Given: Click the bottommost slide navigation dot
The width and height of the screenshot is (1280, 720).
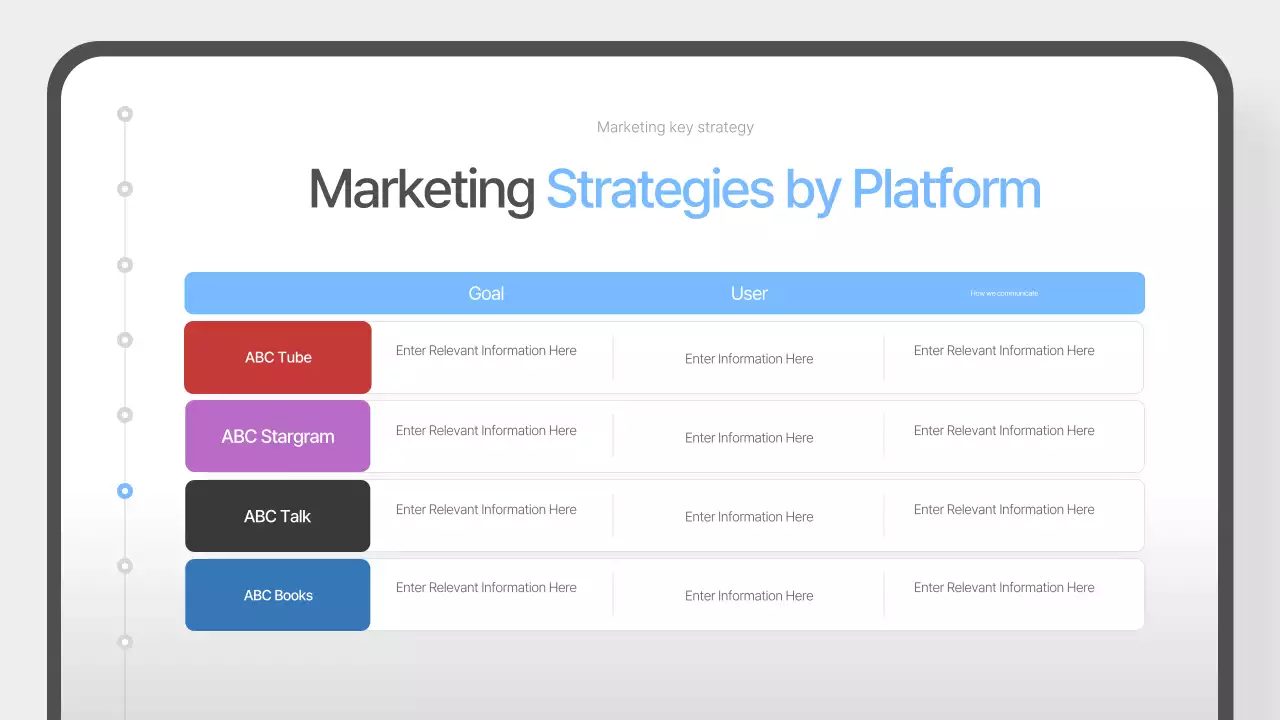Looking at the screenshot, I should [125, 641].
